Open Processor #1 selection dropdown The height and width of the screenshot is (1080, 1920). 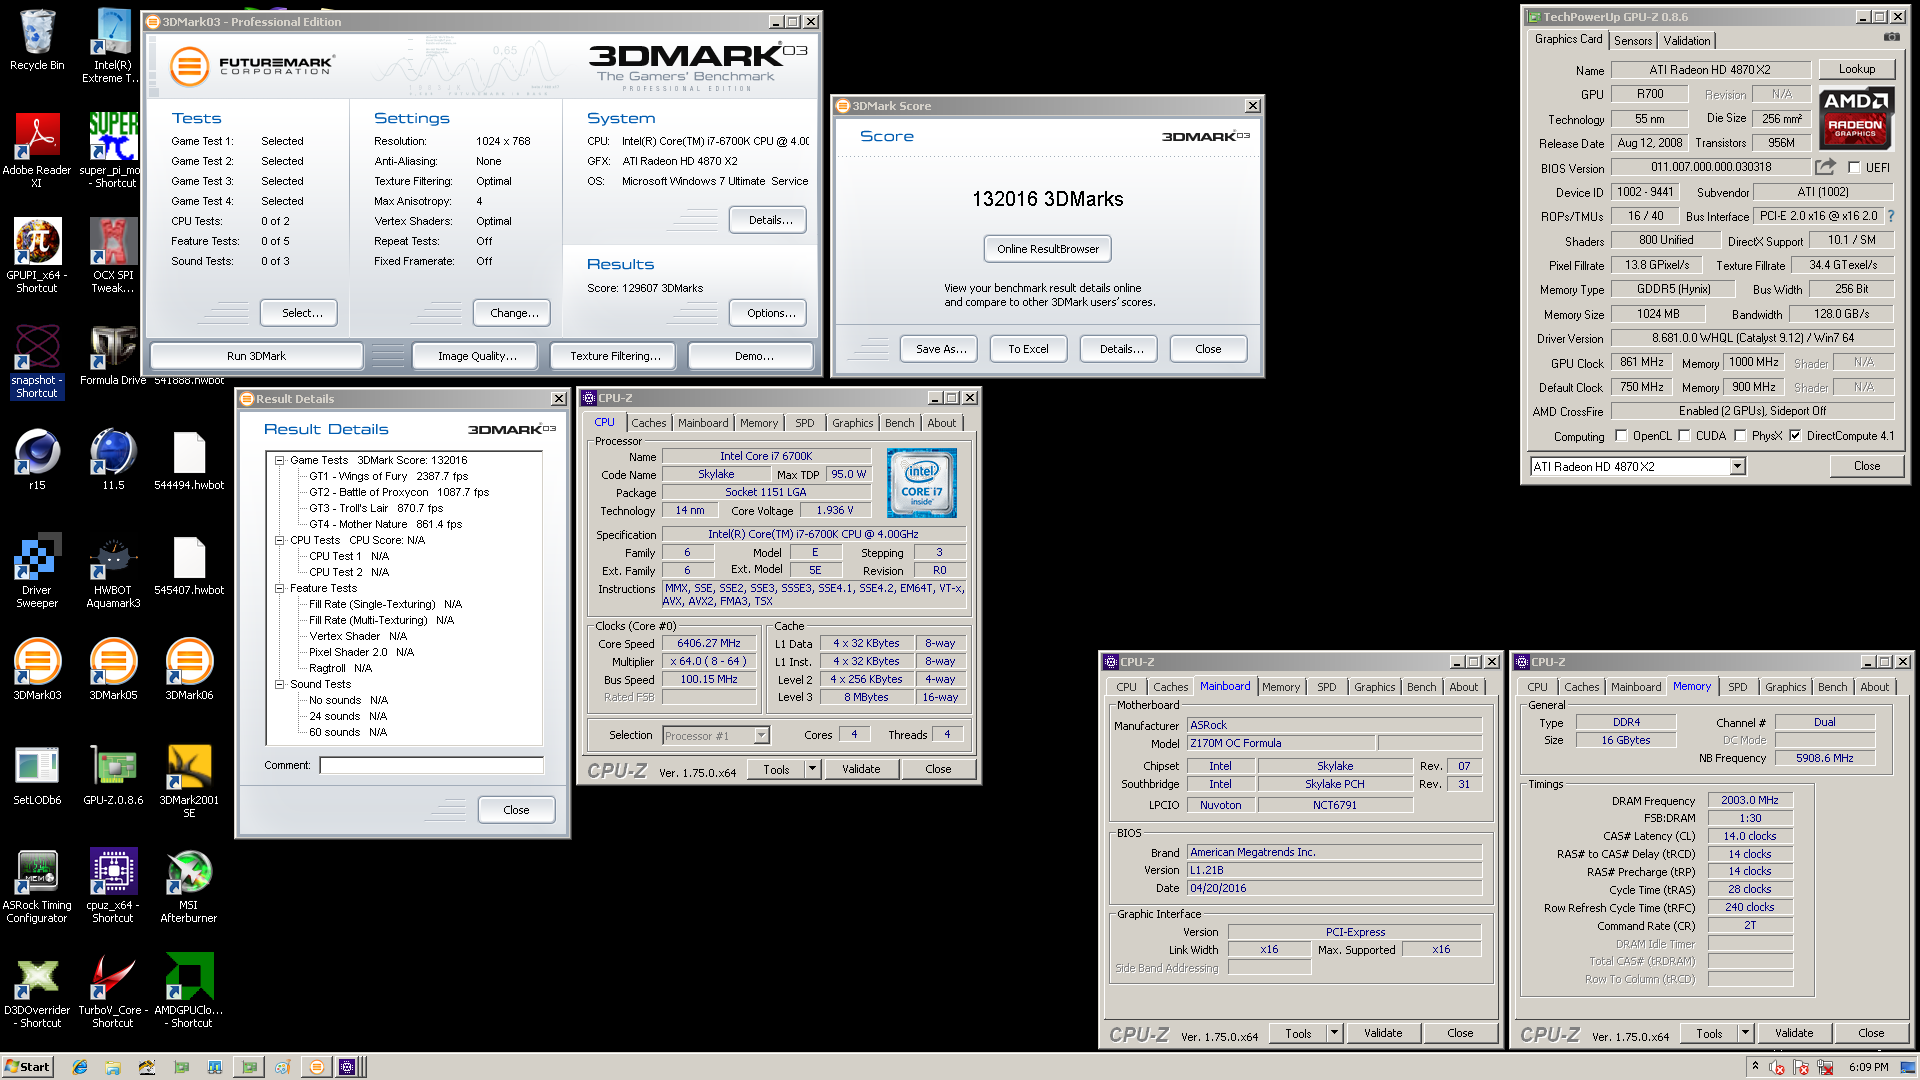[761, 736]
